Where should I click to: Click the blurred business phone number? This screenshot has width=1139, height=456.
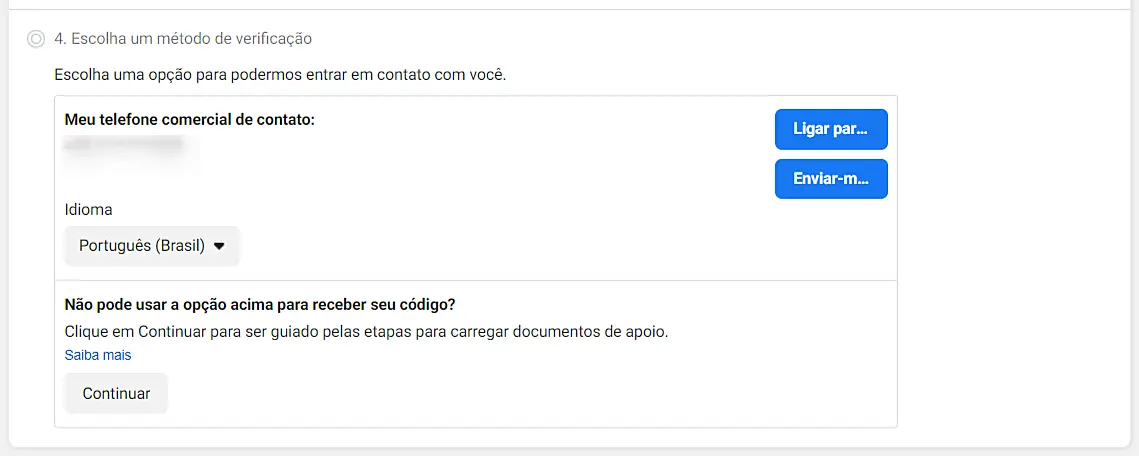click(125, 145)
